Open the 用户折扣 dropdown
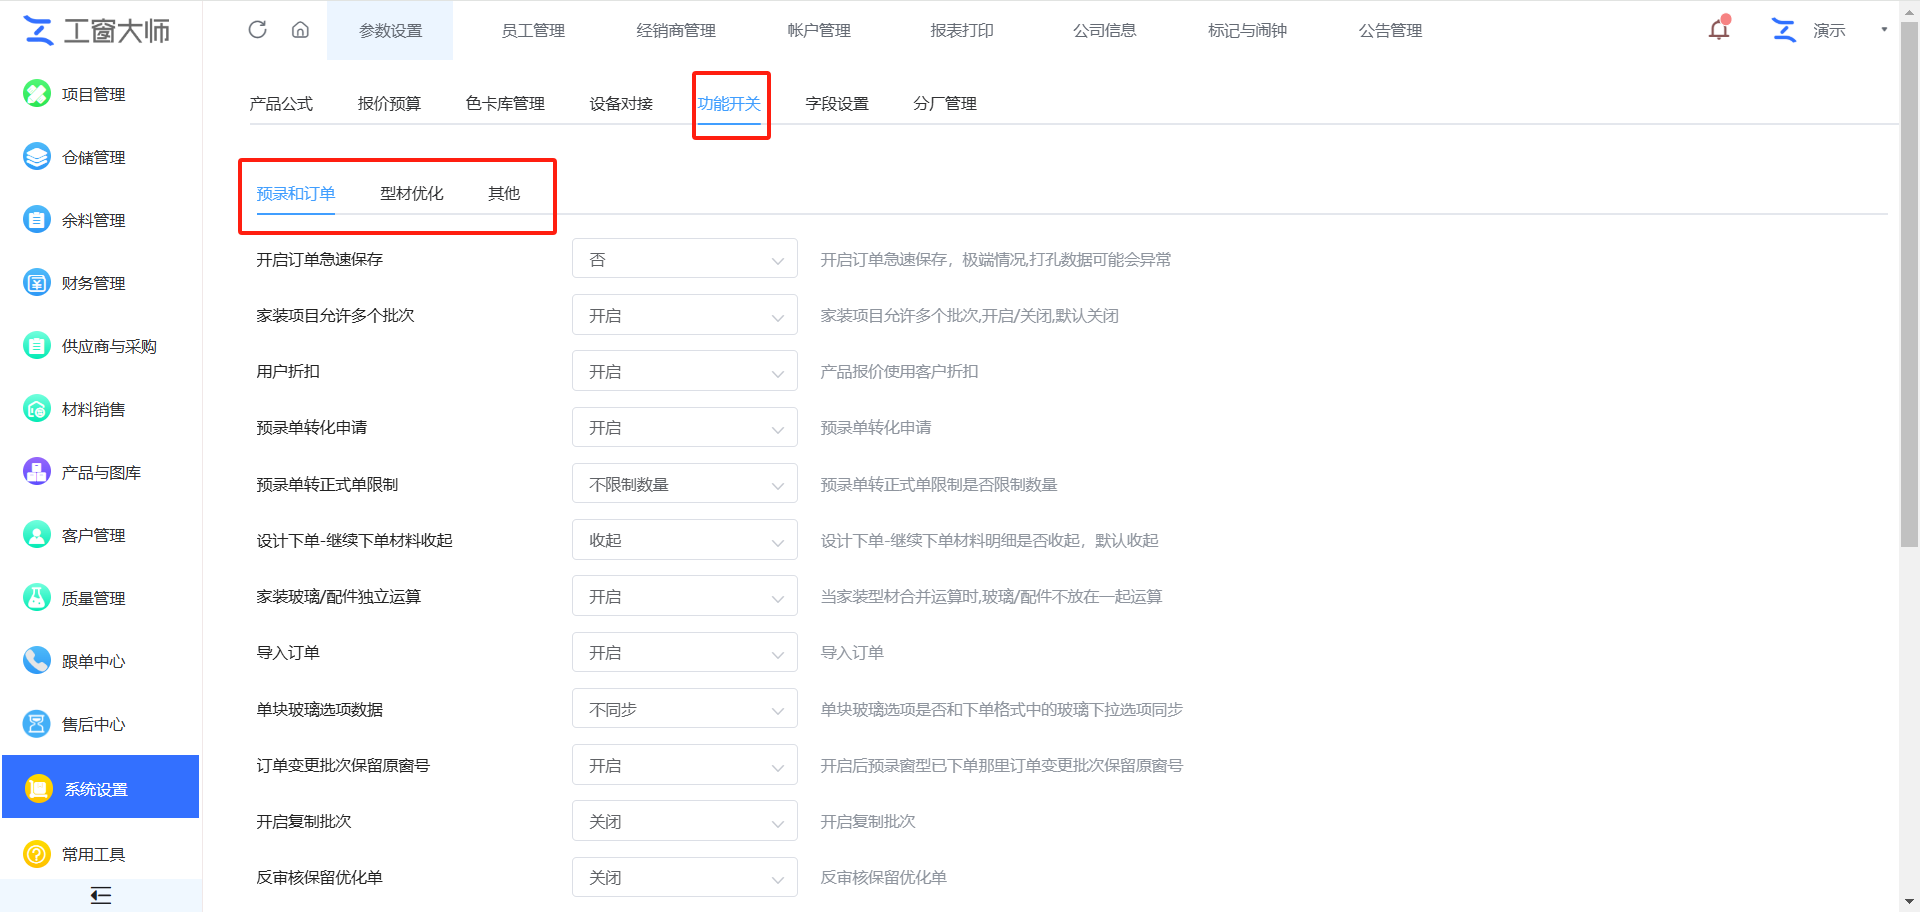This screenshot has width=1920, height=912. 684,371
